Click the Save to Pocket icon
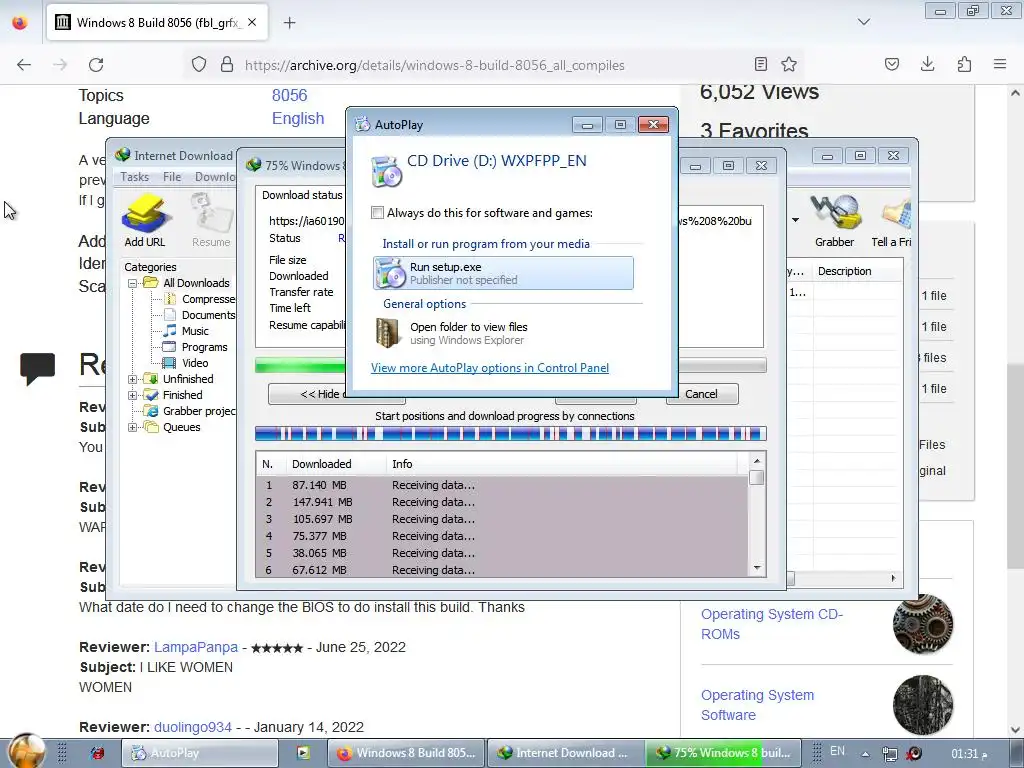The image size is (1024, 768). coord(891,64)
